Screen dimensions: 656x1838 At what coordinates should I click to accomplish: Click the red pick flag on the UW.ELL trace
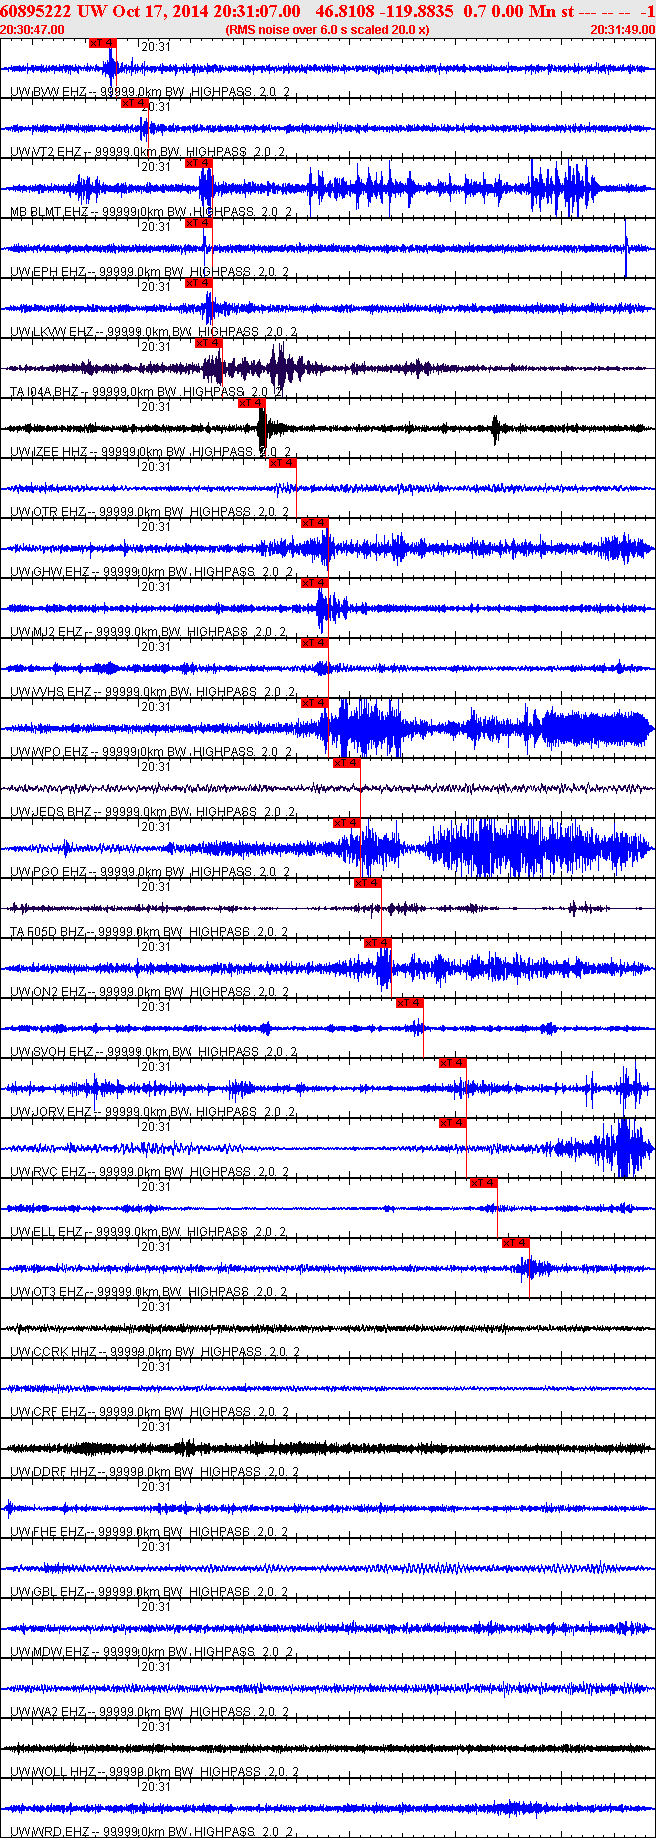tap(484, 1183)
